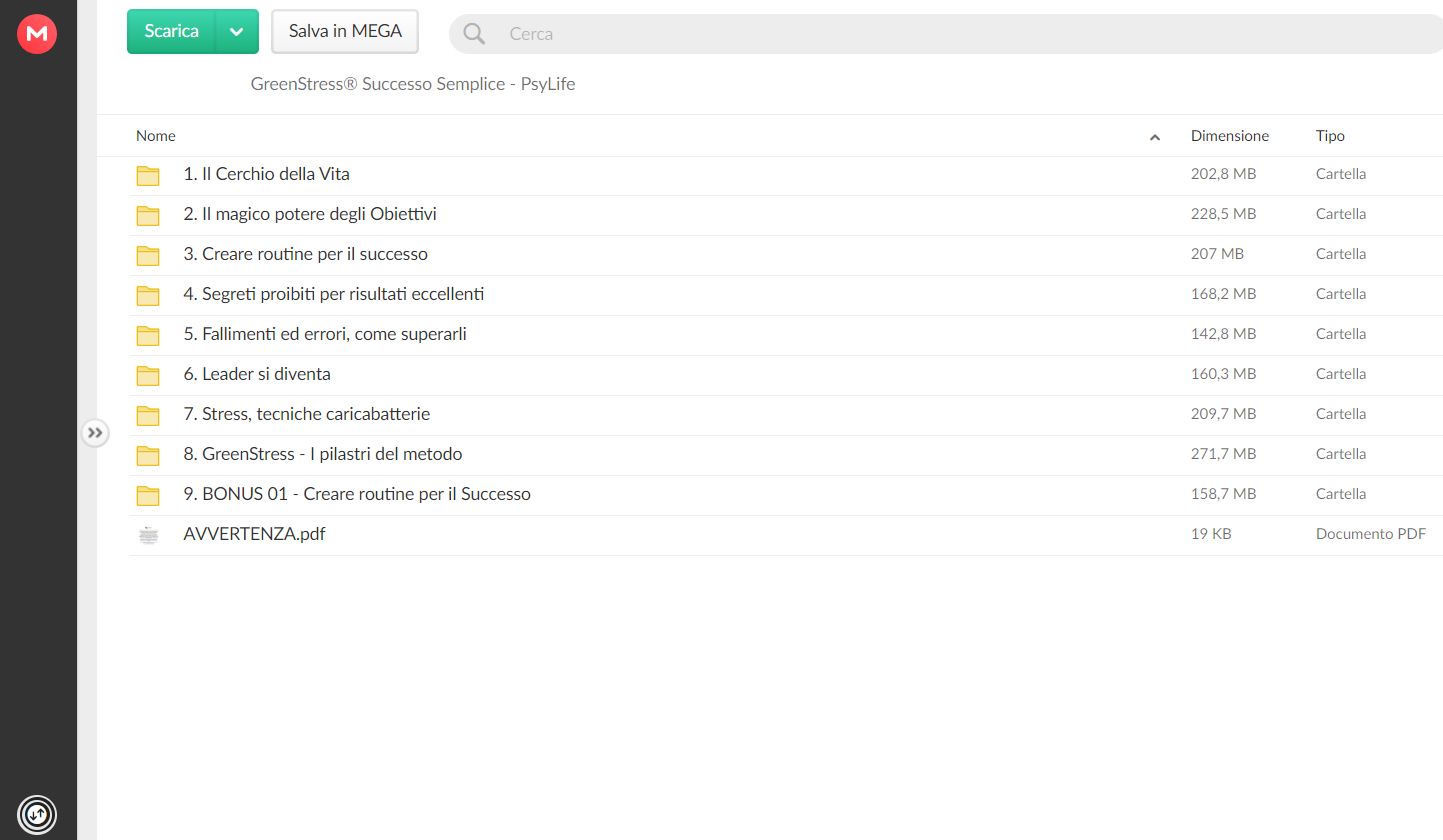Viewport: 1443px width, 840px height.
Task: Click folder icon of 3. Creare routine per il successo
Action: 148,255
